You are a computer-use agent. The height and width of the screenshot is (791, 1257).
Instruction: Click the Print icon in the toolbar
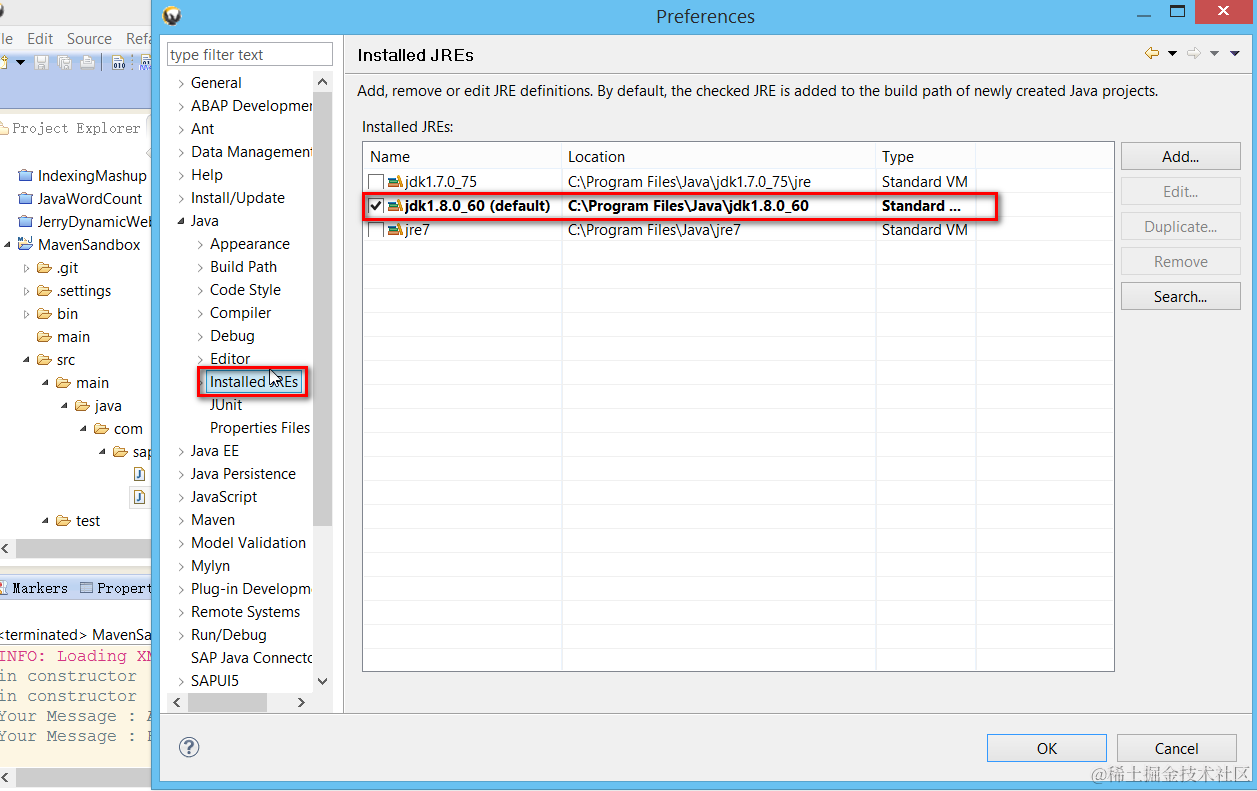[87, 62]
